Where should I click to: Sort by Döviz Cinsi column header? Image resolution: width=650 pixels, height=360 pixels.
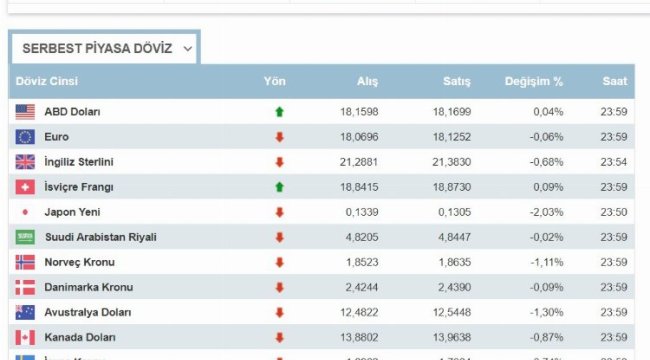click(47, 81)
